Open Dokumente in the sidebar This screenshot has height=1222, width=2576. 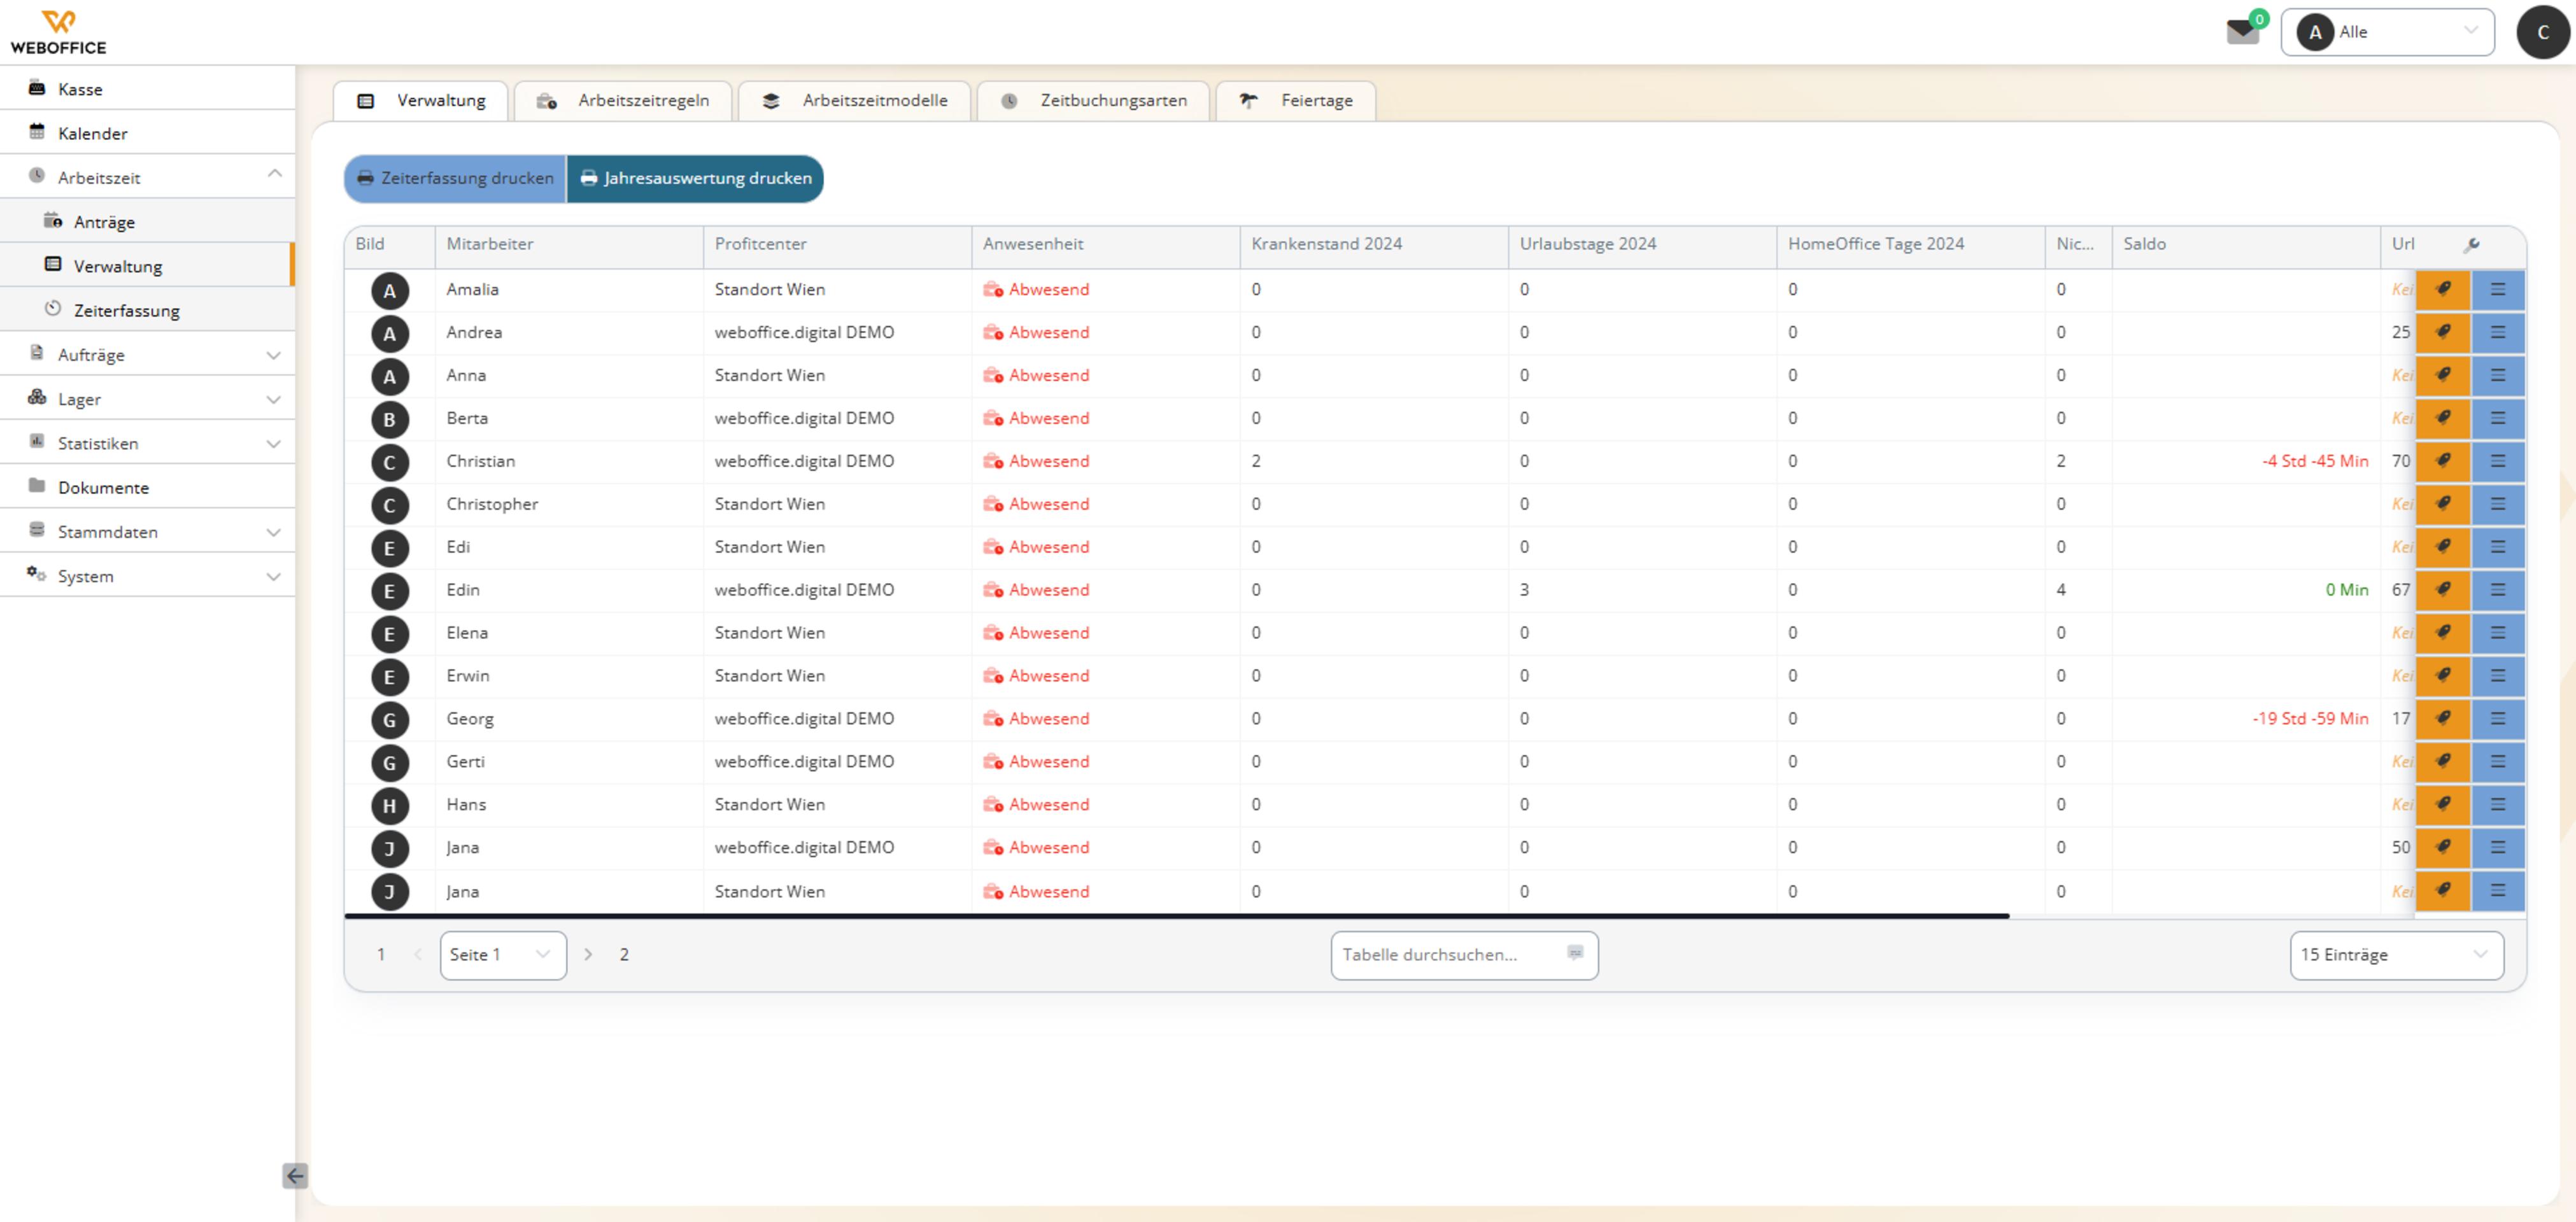click(147, 487)
